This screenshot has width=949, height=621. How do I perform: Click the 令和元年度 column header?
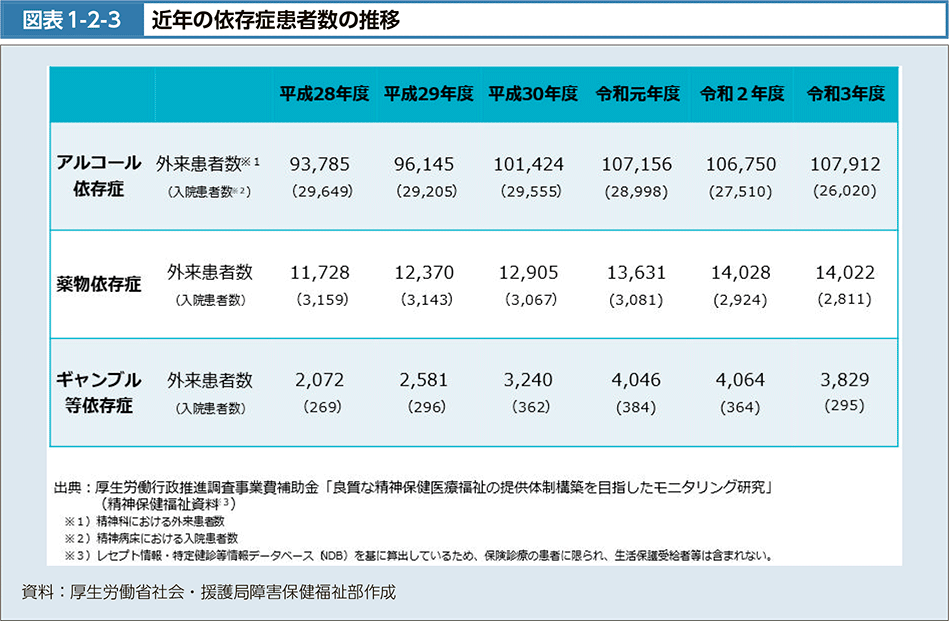click(637, 94)
